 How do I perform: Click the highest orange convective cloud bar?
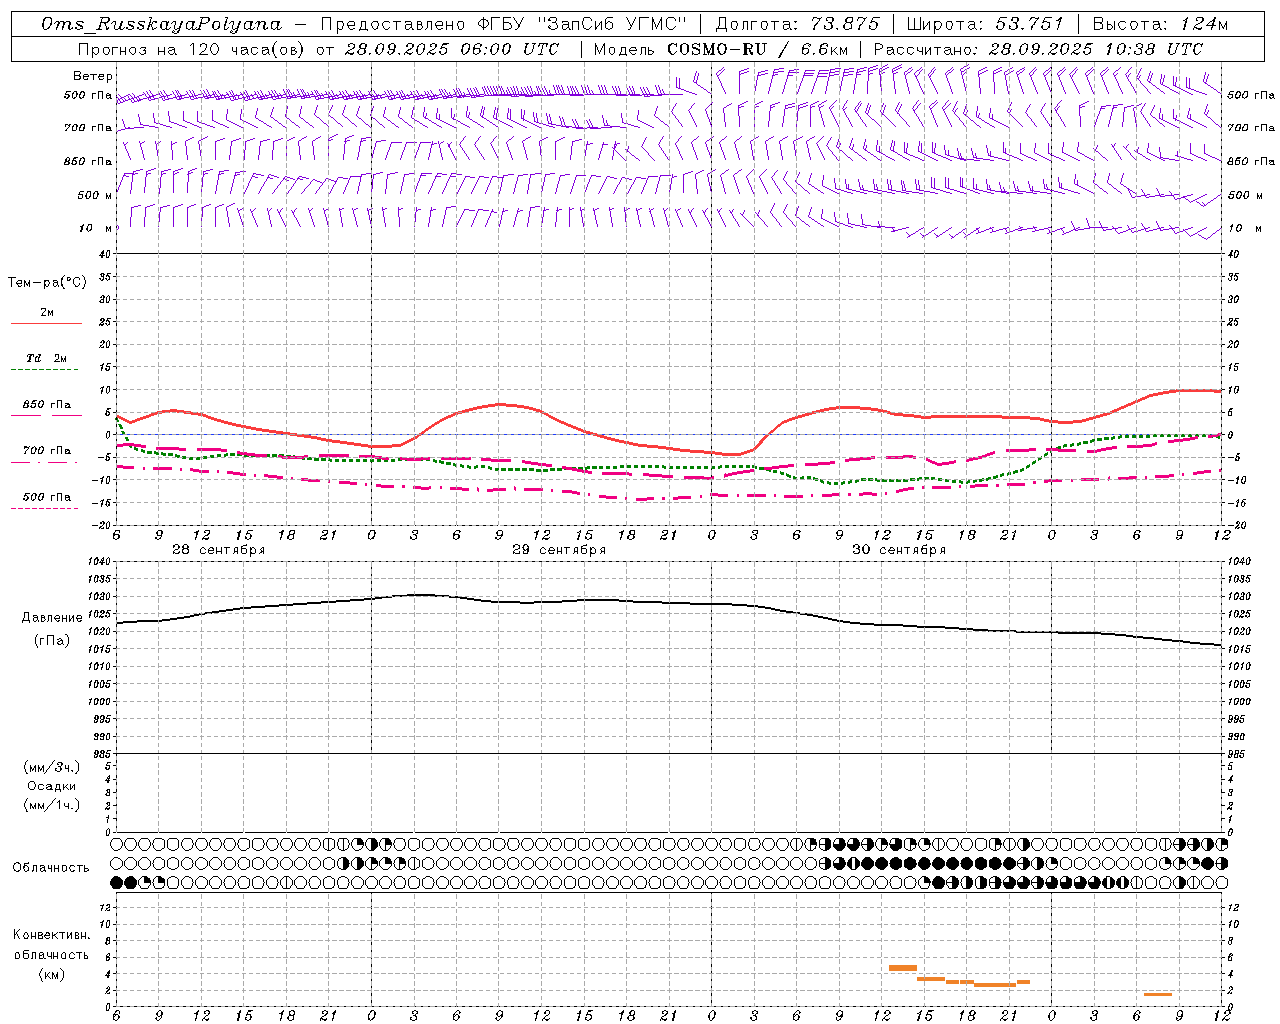click(x=903, y=968)
